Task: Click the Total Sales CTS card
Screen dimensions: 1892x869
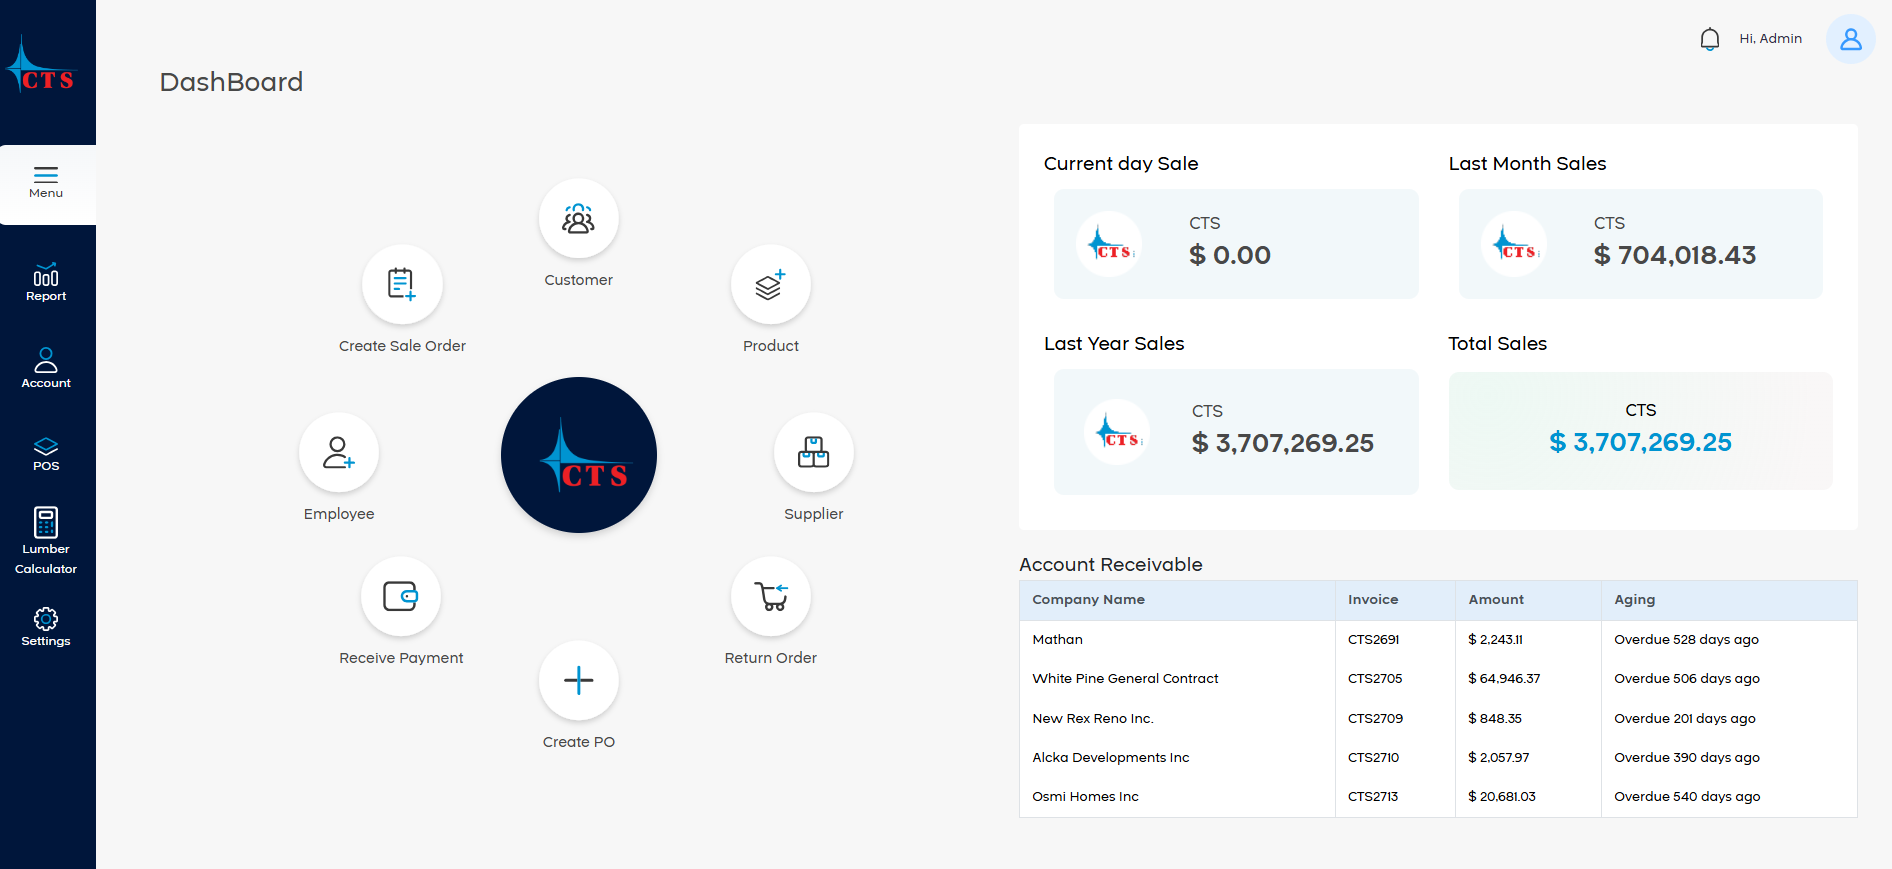Action: [x=1640, y=431]
